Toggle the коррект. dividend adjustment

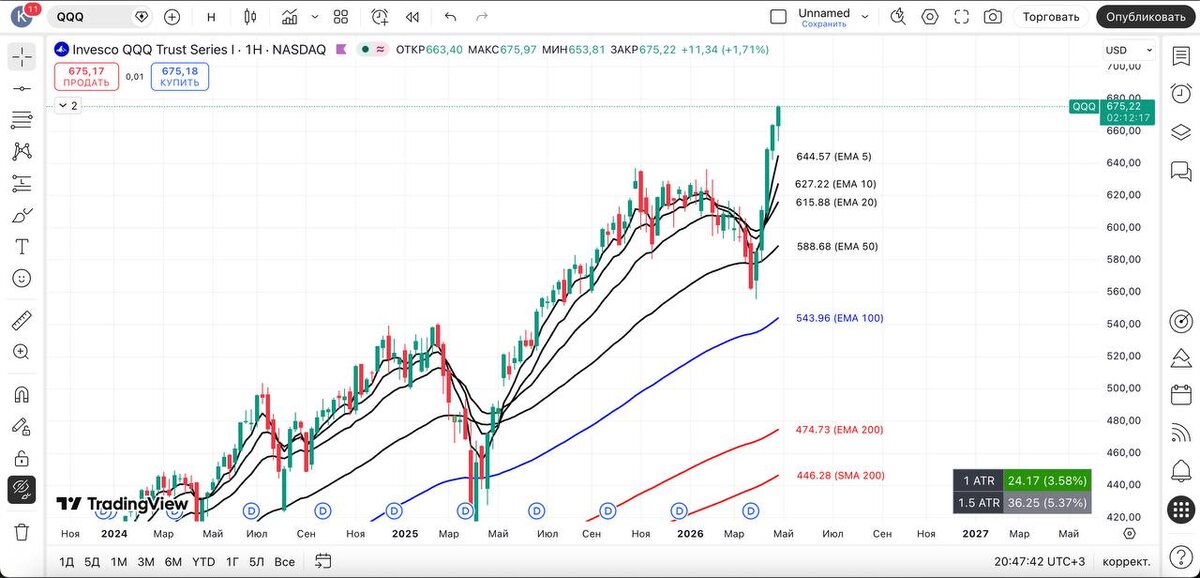coord(1125,562)
